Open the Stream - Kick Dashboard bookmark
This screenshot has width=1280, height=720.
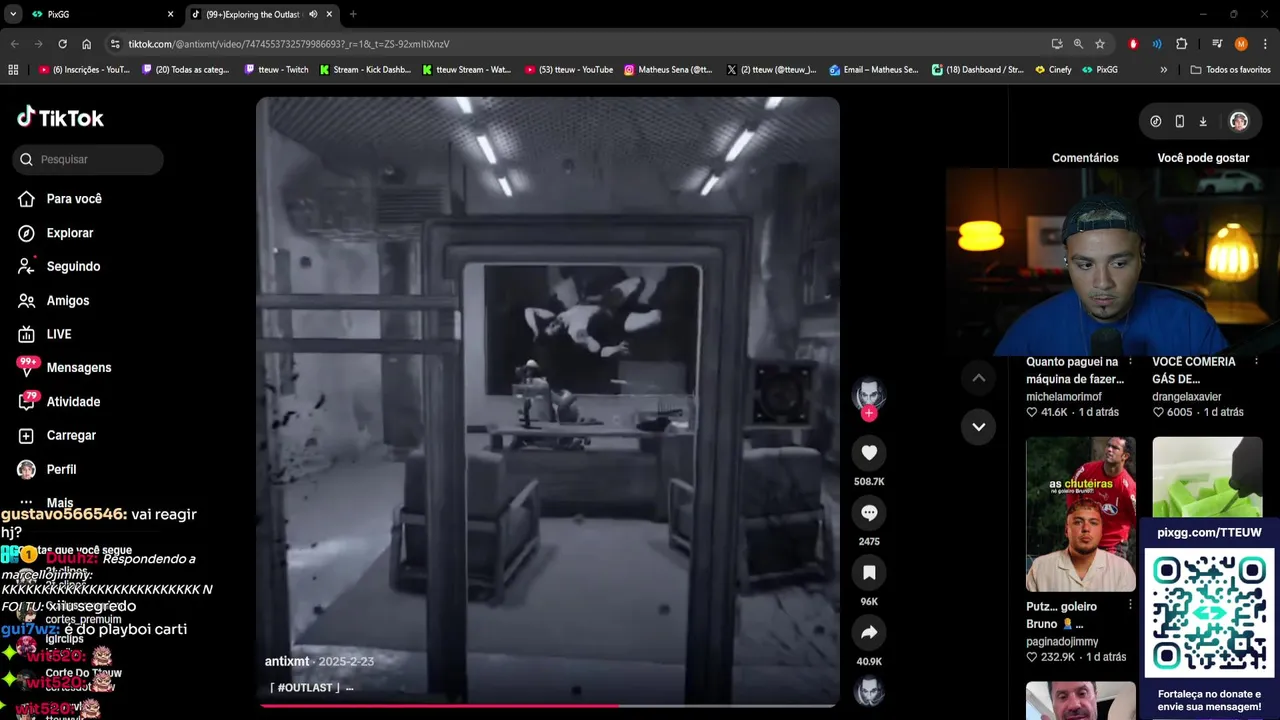coord(365,70)
